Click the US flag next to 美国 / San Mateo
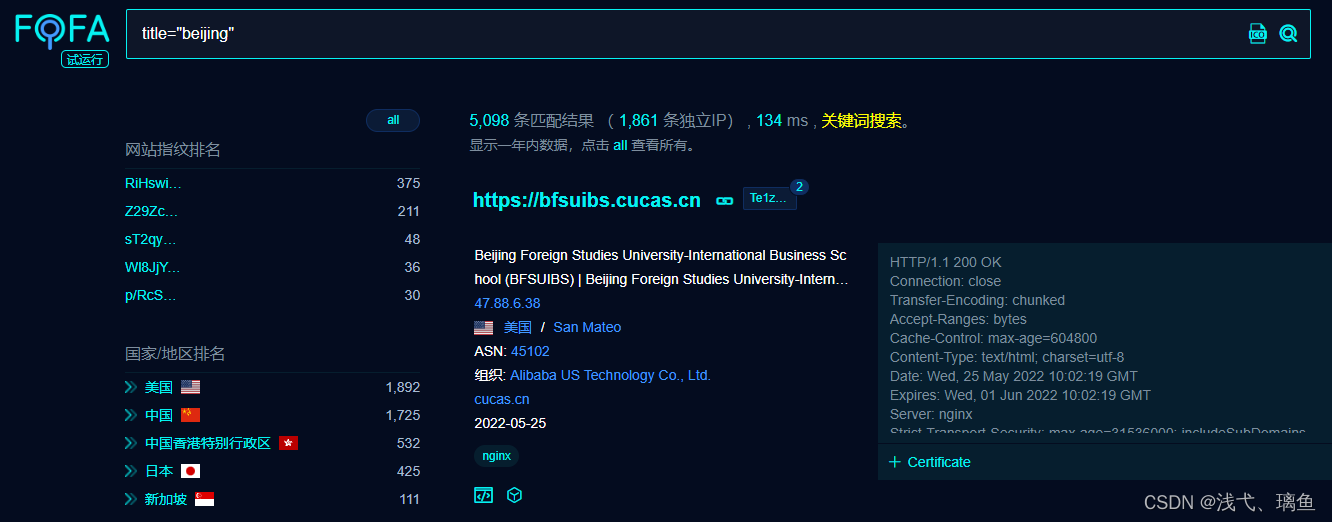The image size is (1332, 522). coord(484,328)
